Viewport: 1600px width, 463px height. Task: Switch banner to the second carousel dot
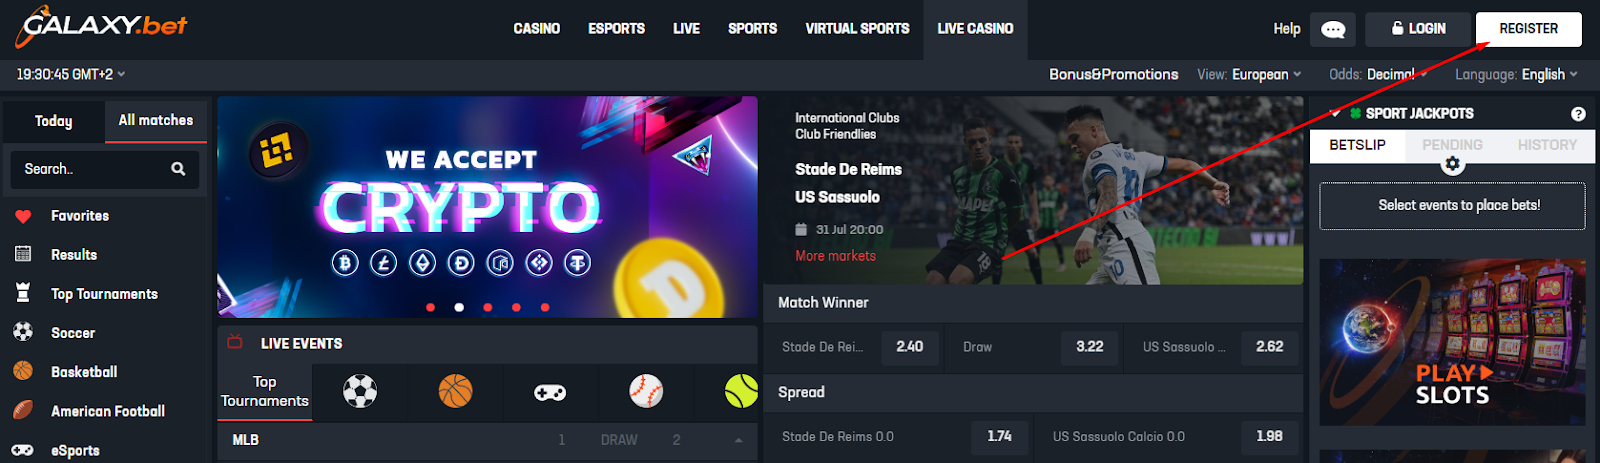[x=459, y=307]
